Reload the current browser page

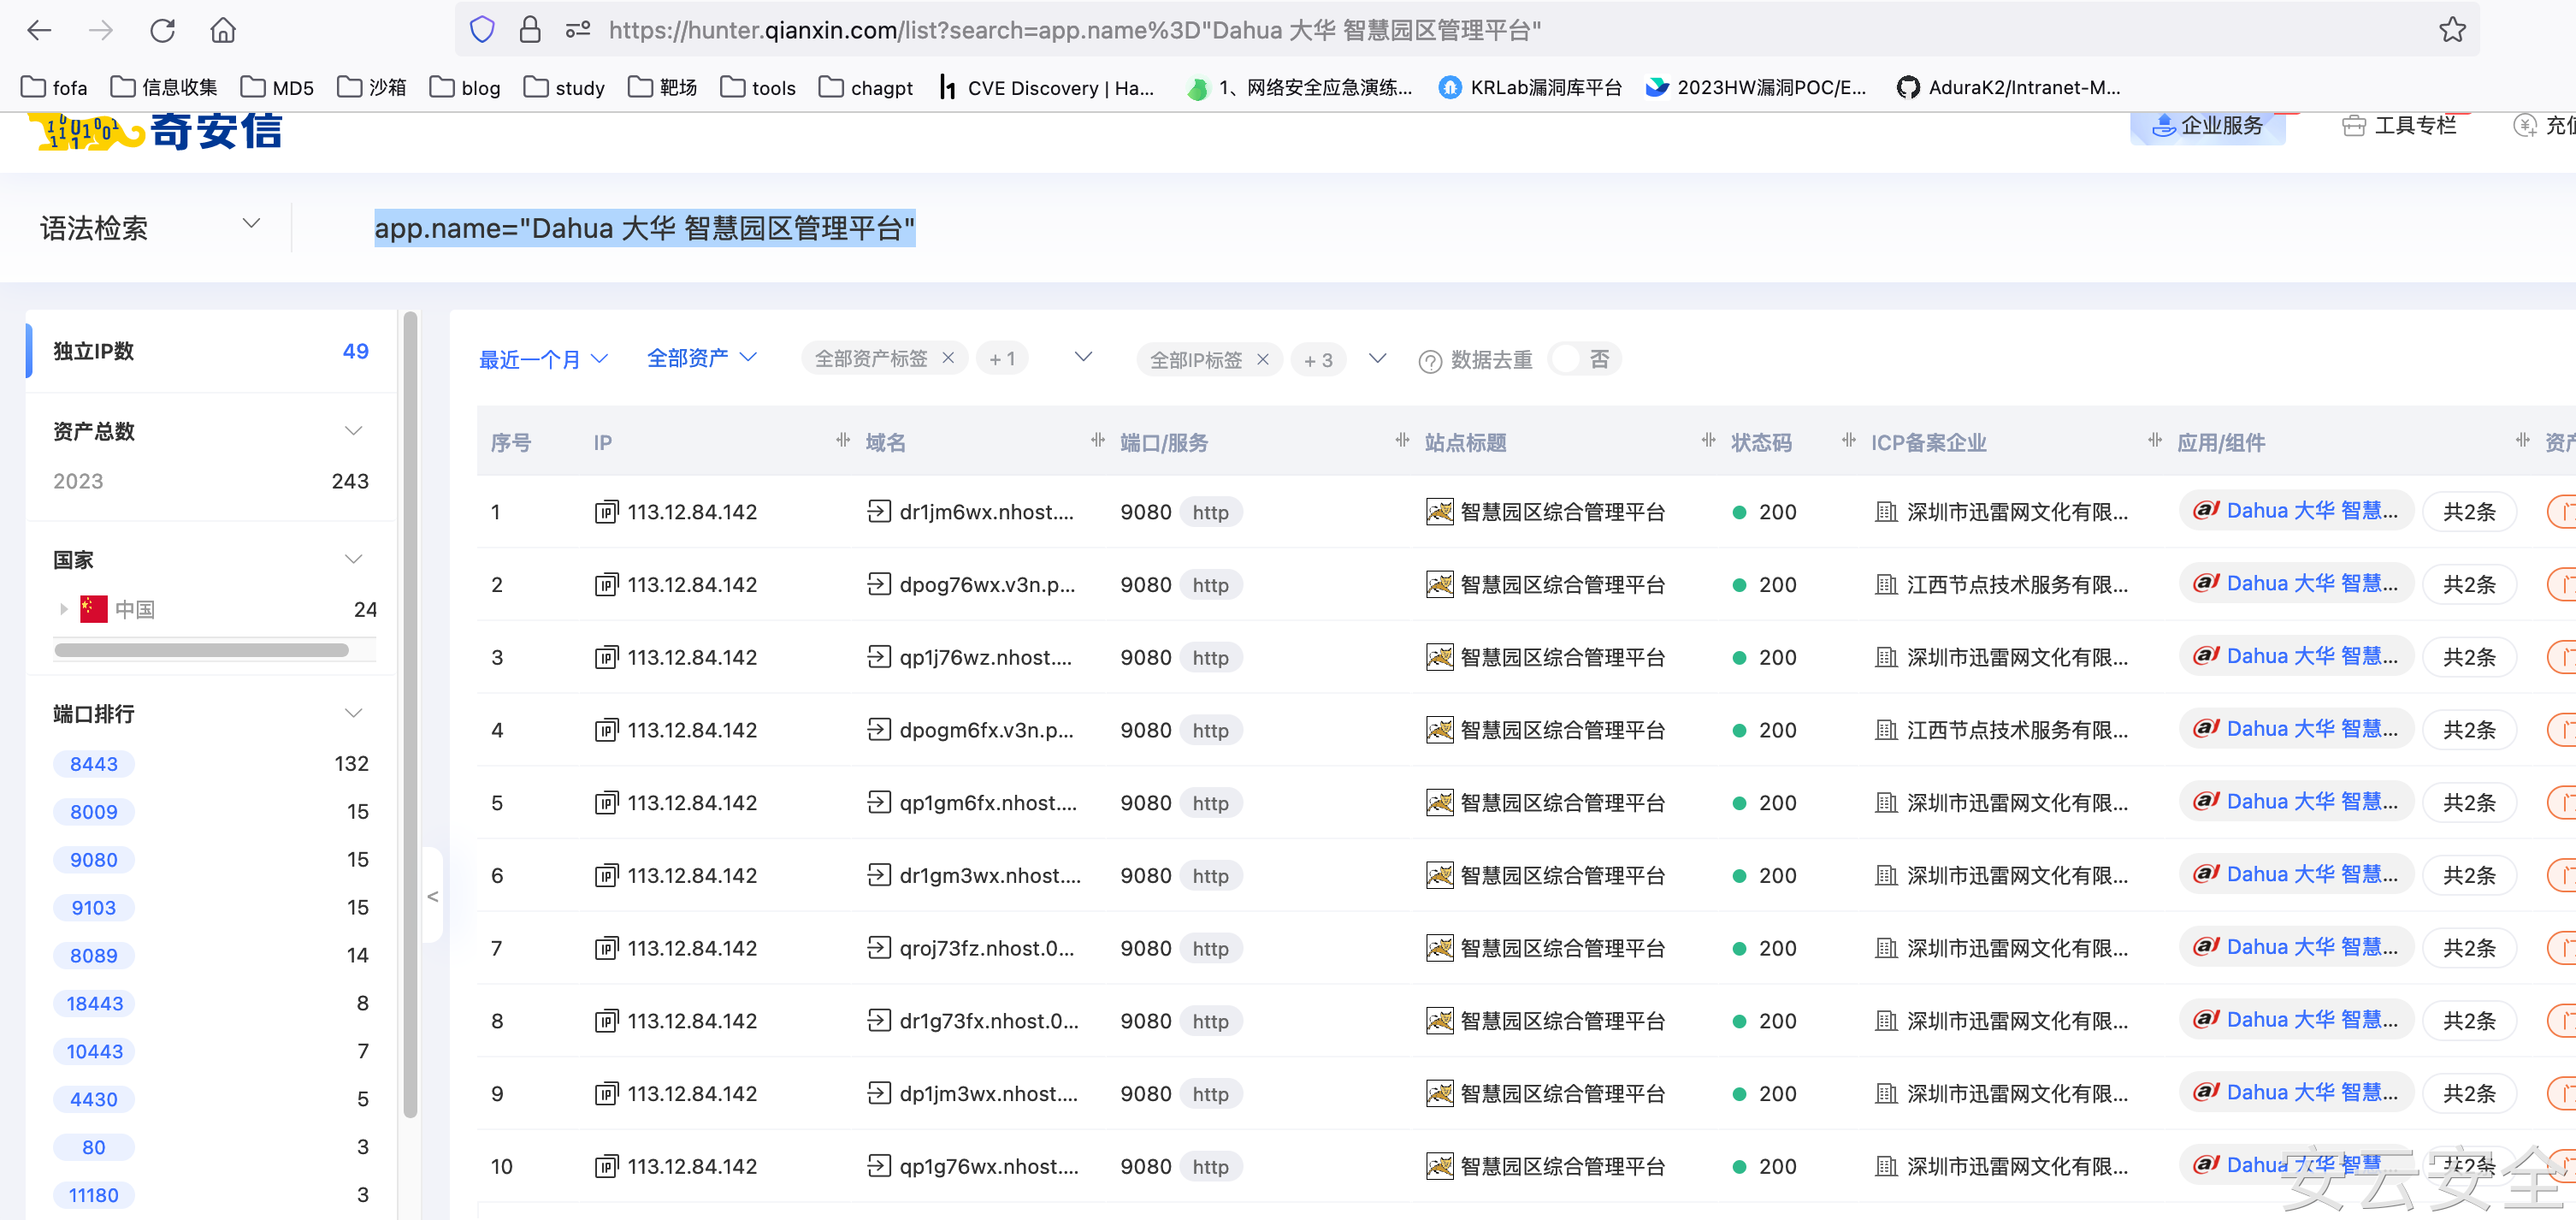(x=162, y=30)
